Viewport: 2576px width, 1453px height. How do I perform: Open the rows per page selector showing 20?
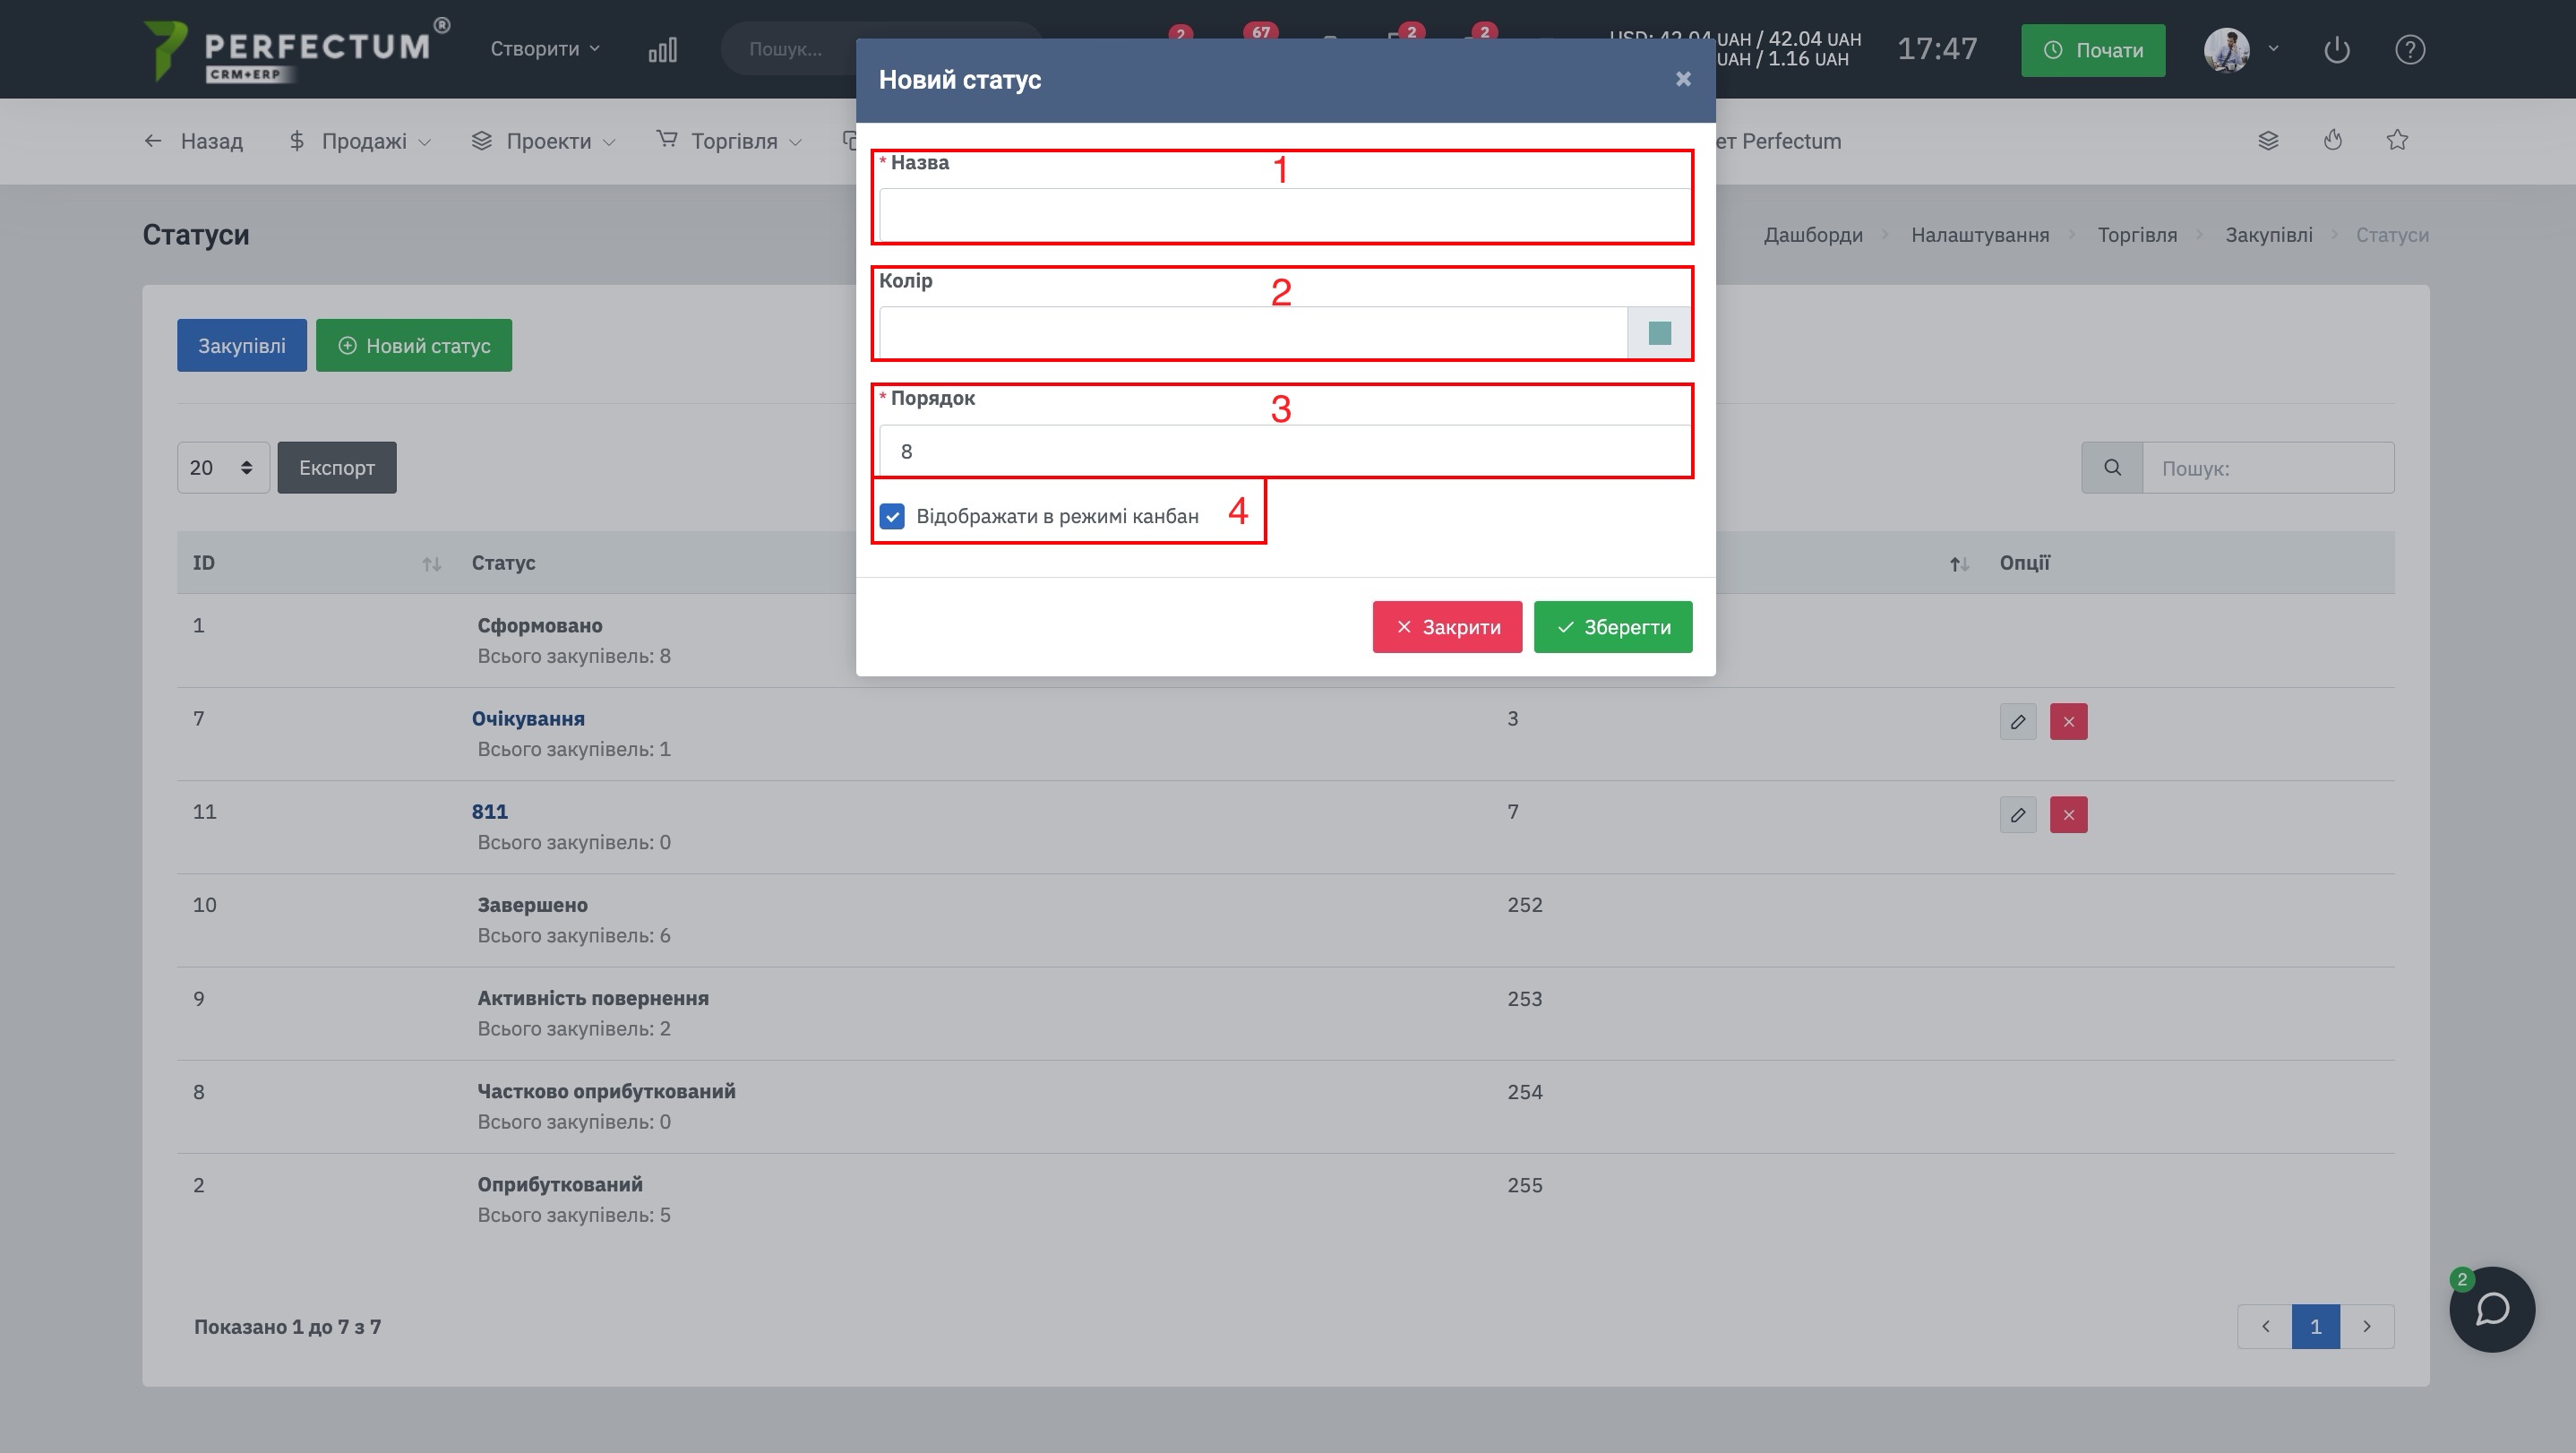point(222,468)
